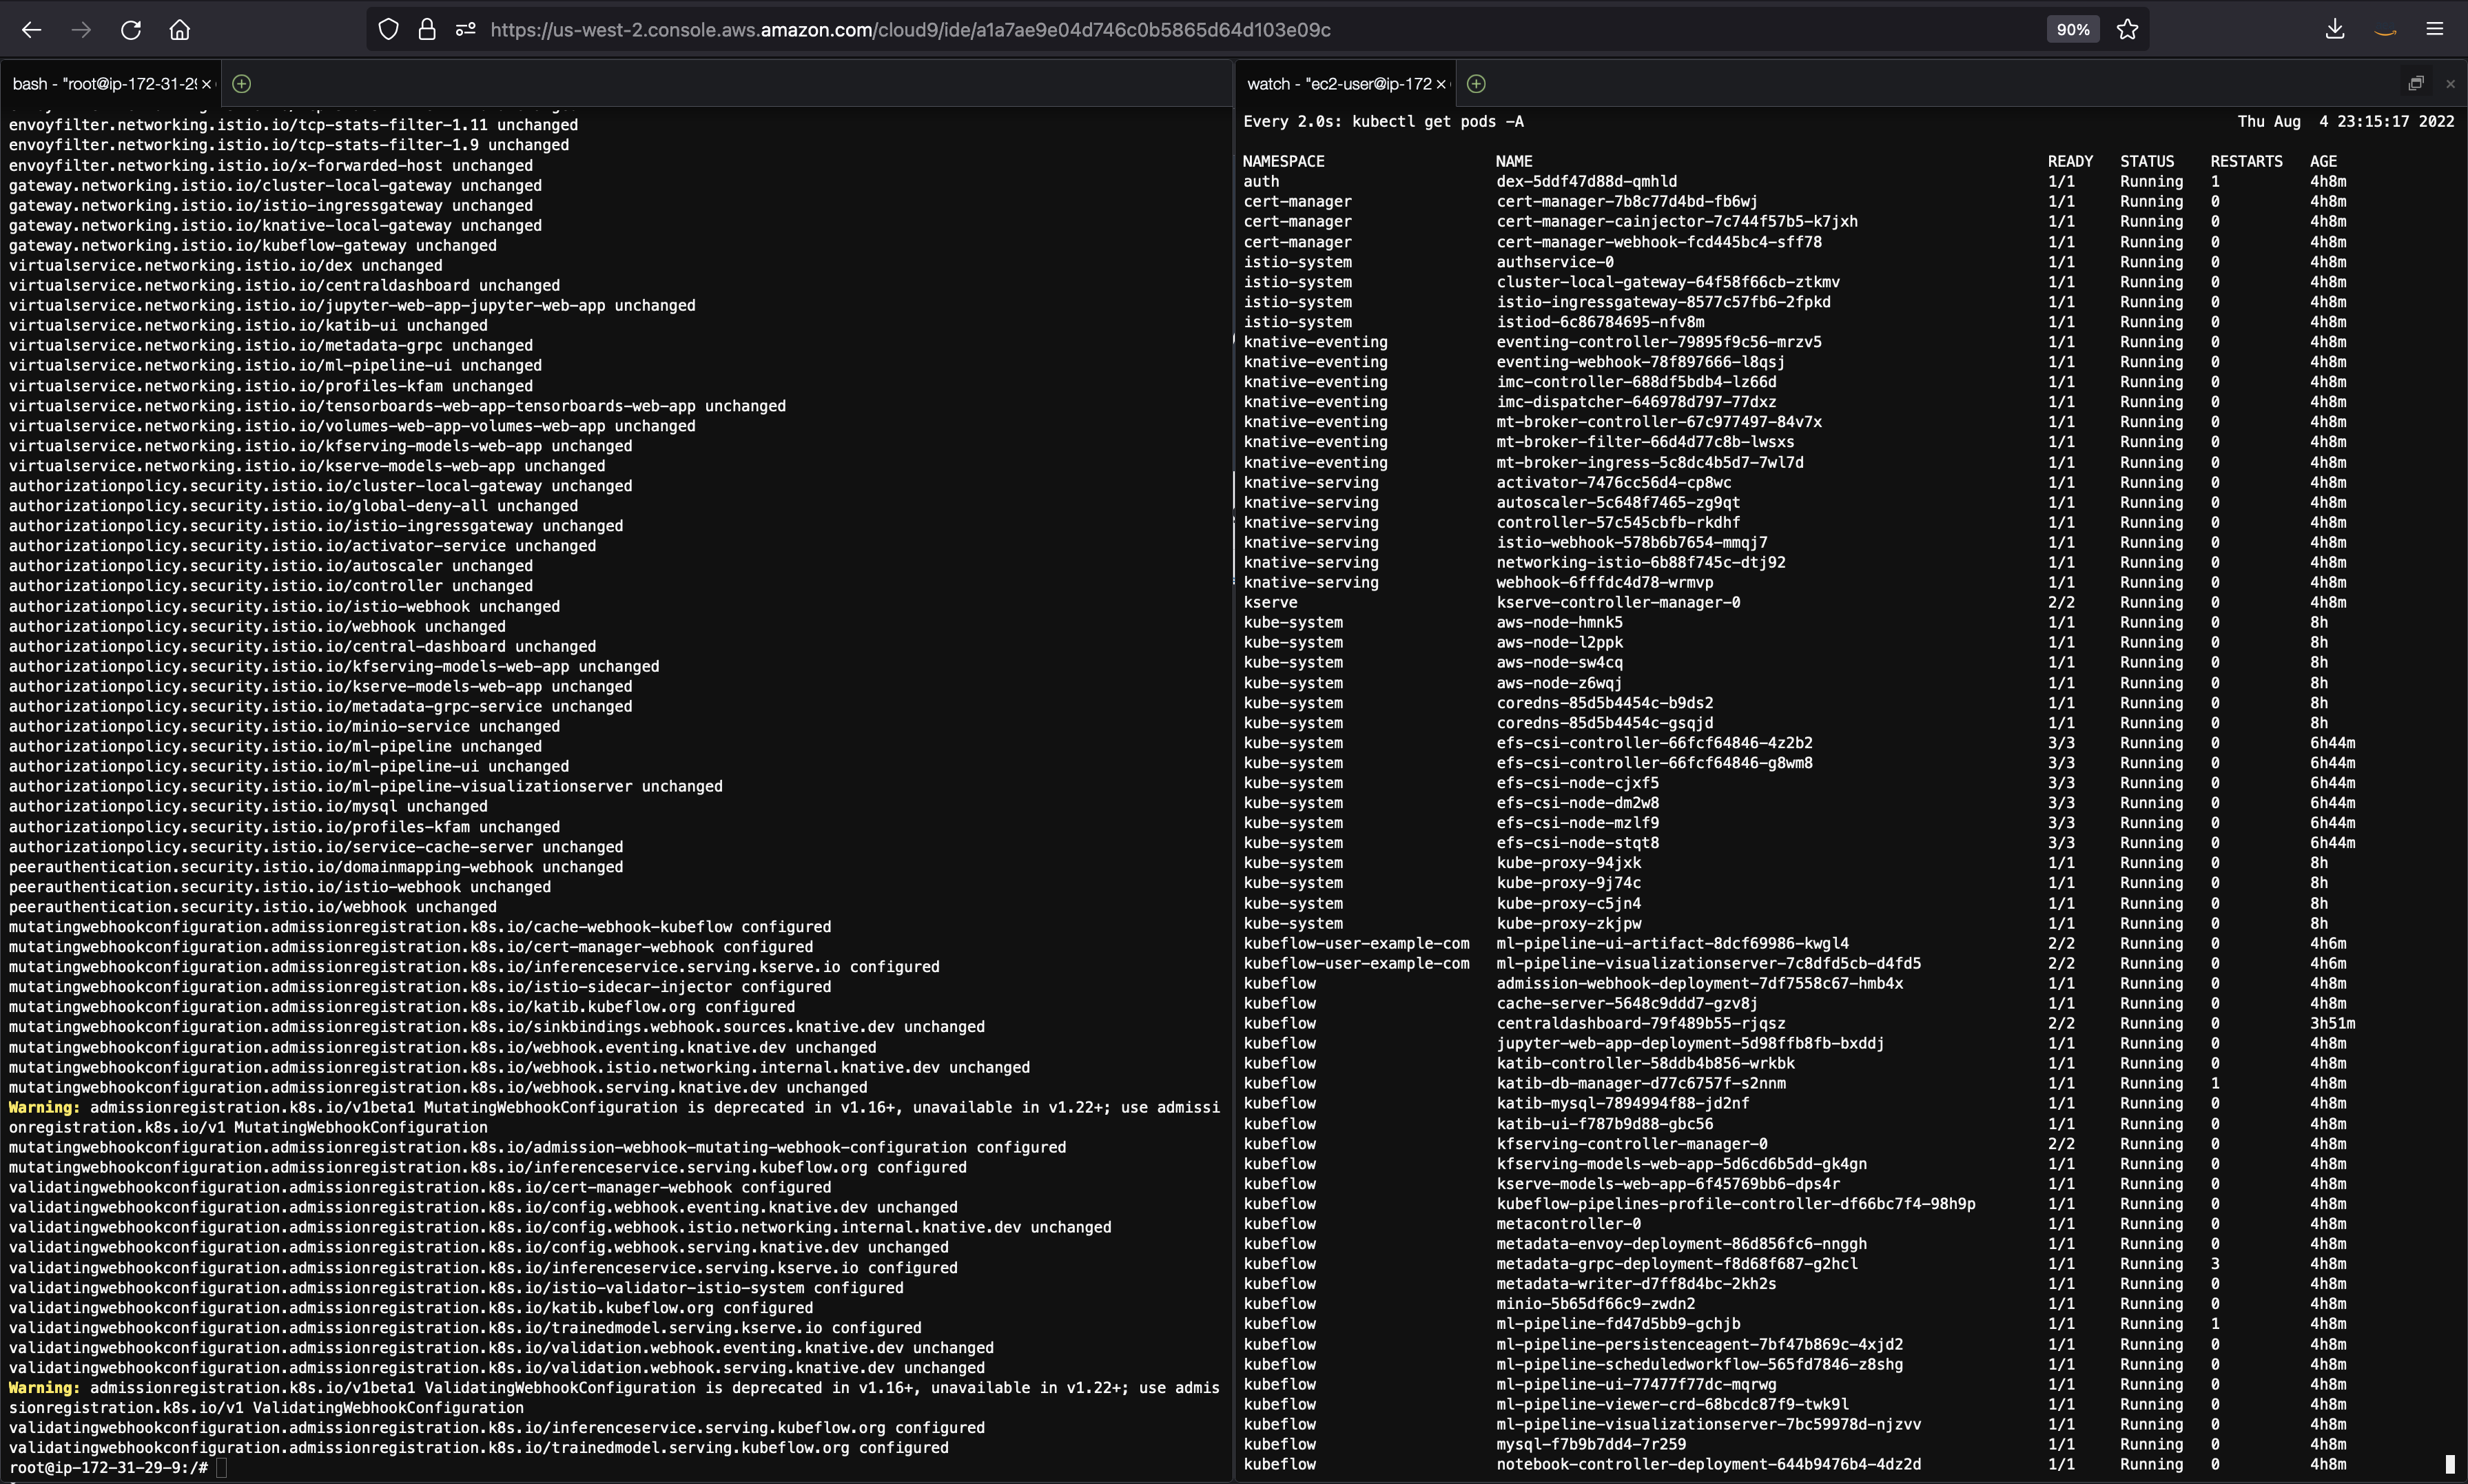
Task: Click the pane restore/maximize icon
Action: pyautogui.click(x=2416, y=83)
